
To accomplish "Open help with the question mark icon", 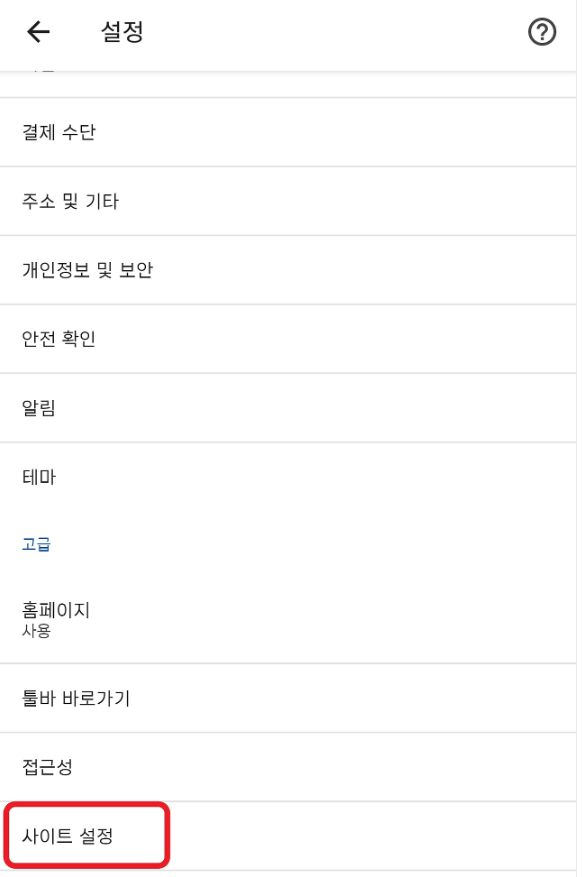I will [x=543, y=31].
